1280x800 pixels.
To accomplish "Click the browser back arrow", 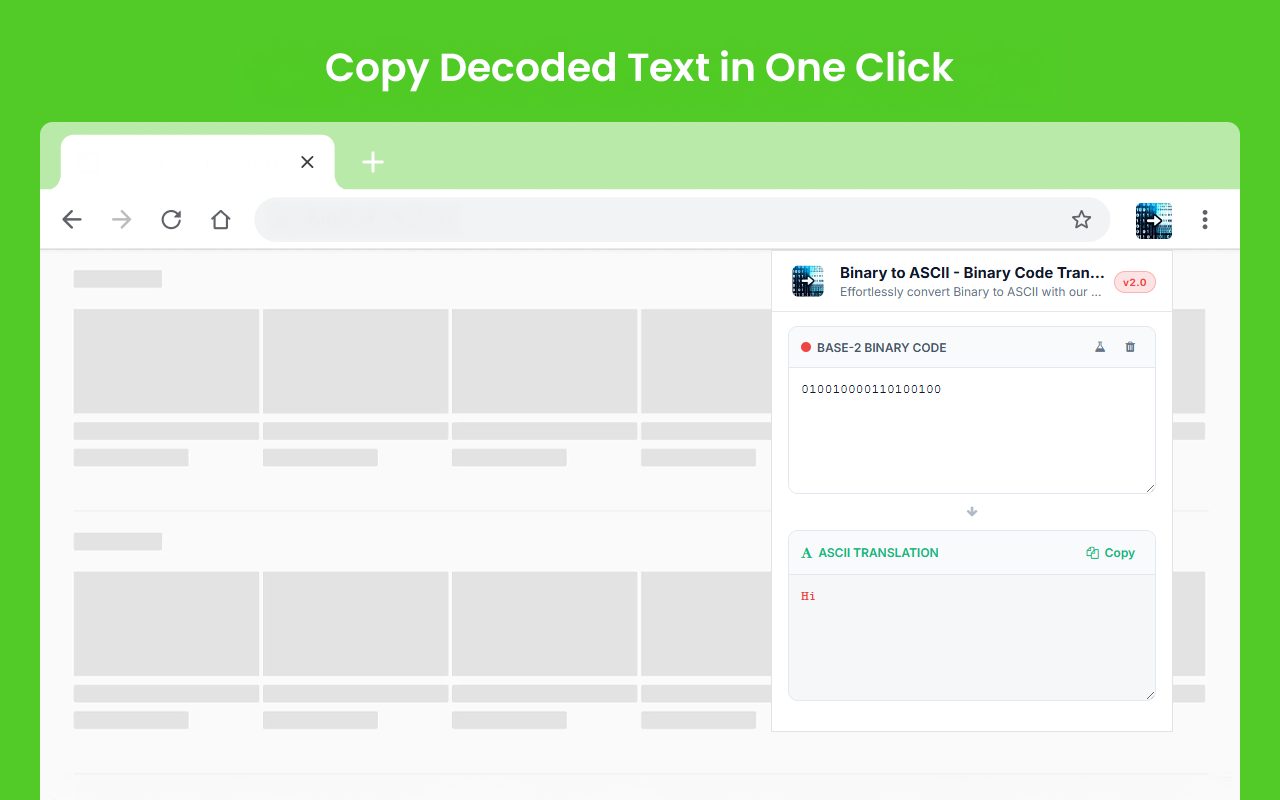I will (x=72, y=220).
